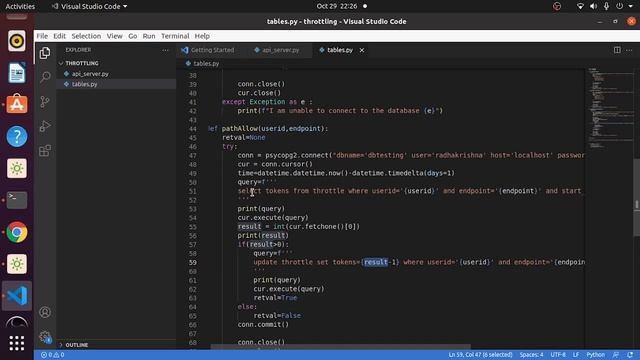Open the File menu
Image resolution: width=640 pixels, height=360 pixels.
[42, 36]
